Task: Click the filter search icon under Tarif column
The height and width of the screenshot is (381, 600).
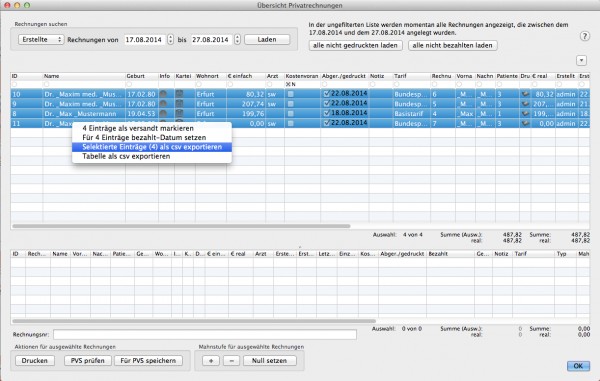Action: tap(397, 84)
